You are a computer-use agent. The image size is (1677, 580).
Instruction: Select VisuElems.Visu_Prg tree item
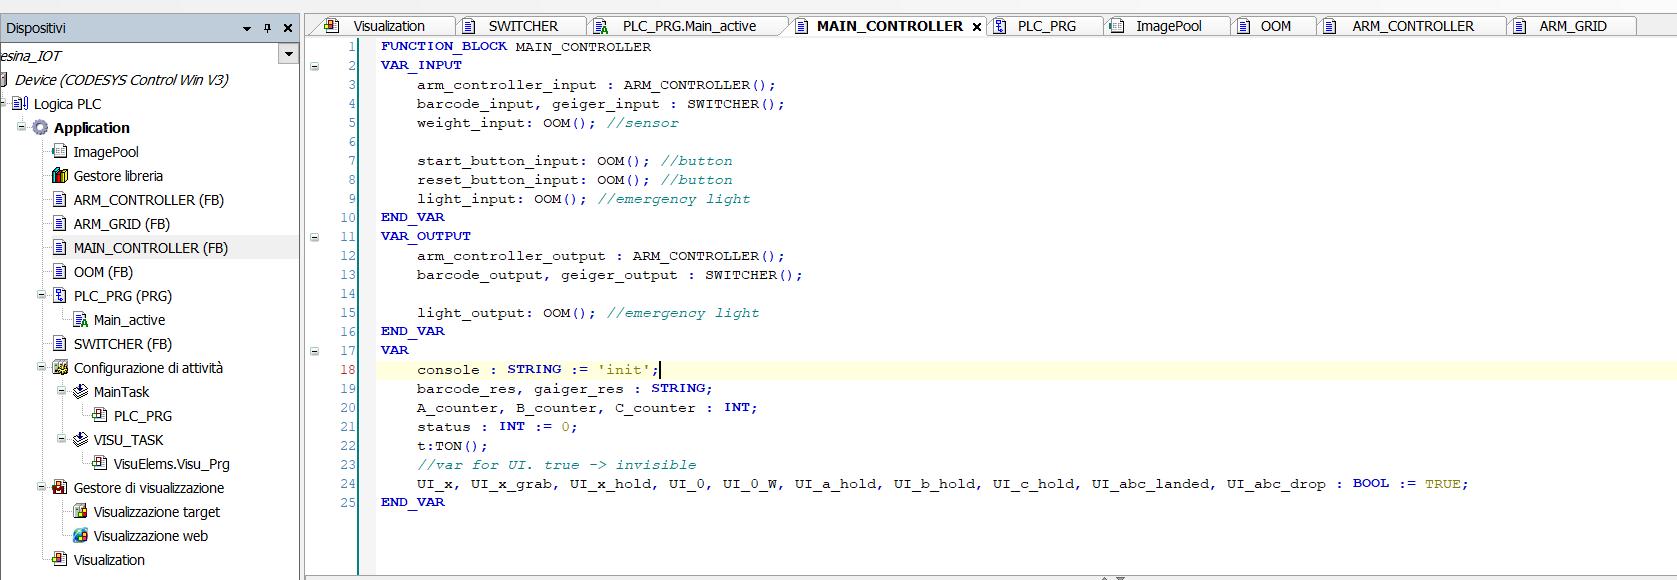click(x=171, y=463)
